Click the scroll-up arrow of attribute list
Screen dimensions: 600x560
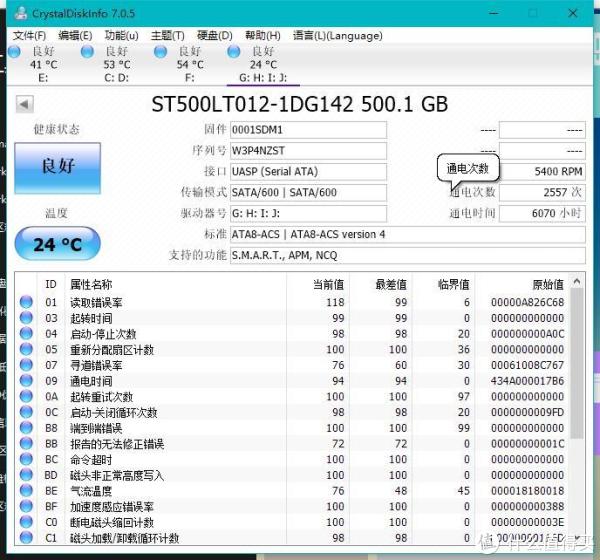[x=577, y=282]
